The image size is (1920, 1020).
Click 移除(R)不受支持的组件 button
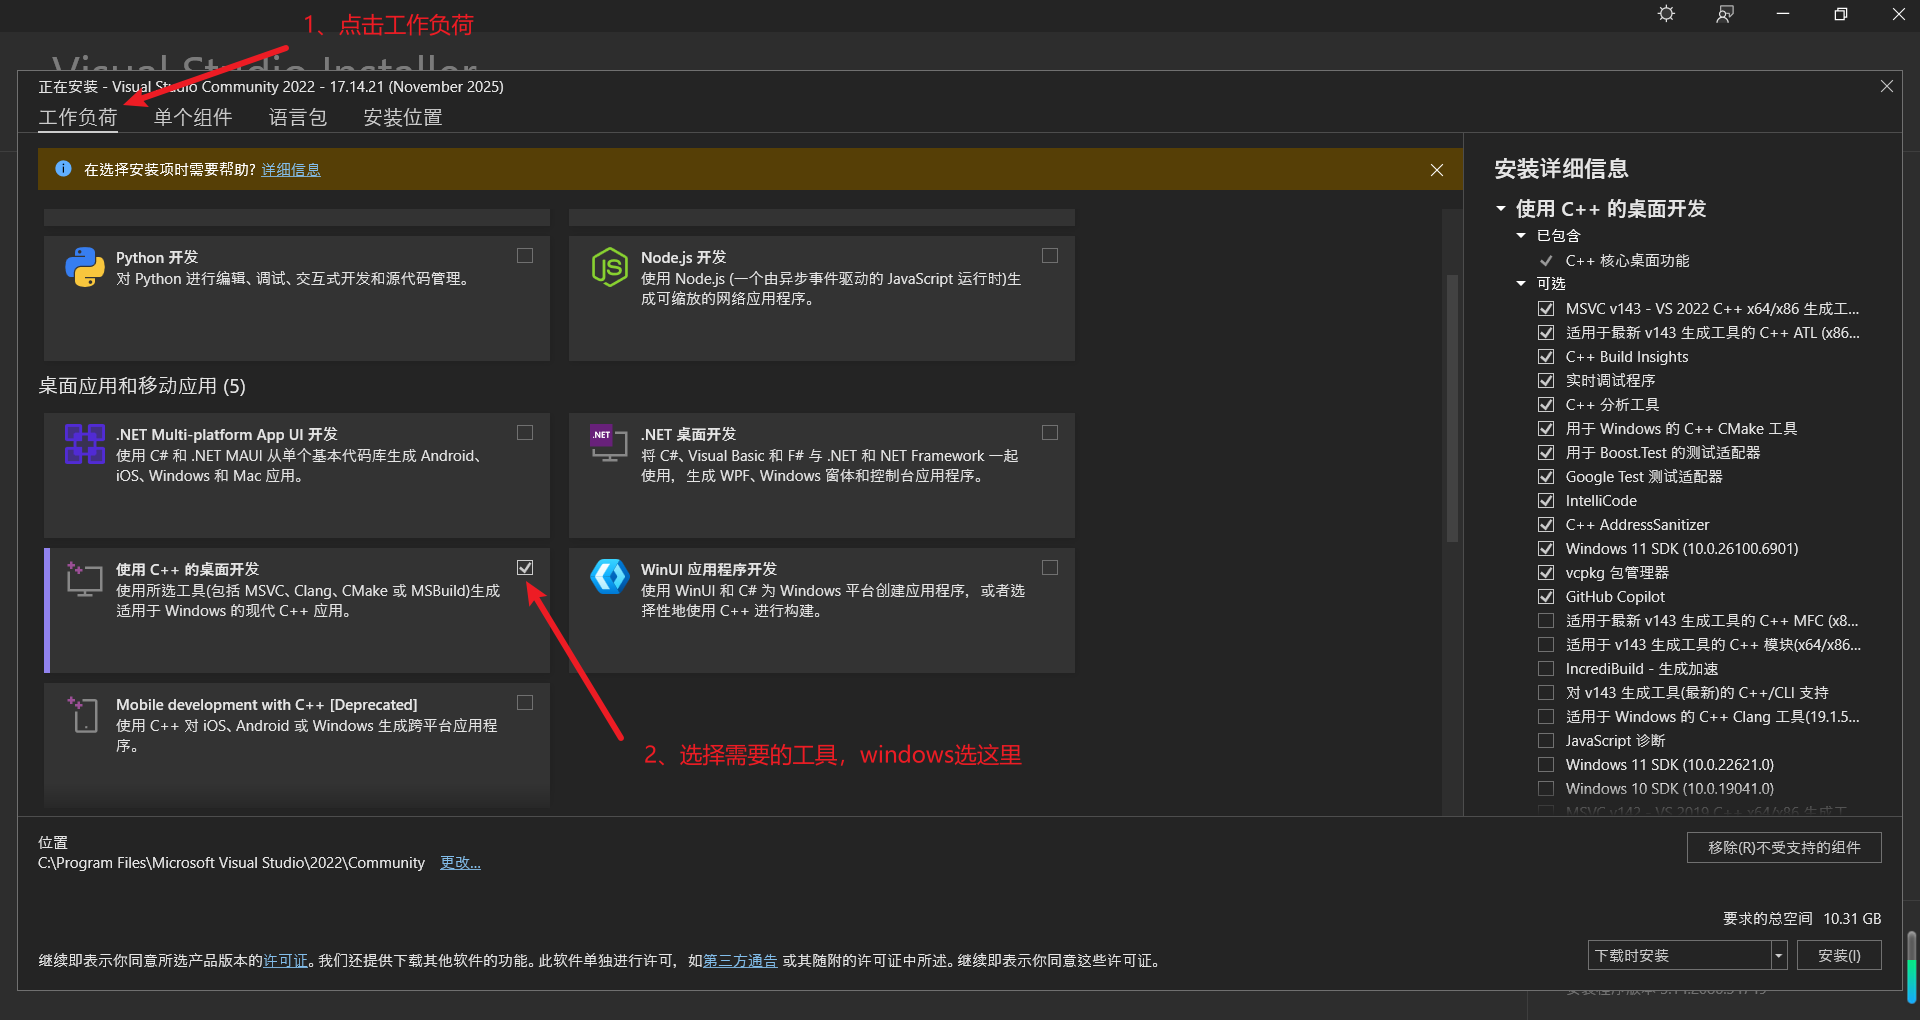coord(1784,848)
